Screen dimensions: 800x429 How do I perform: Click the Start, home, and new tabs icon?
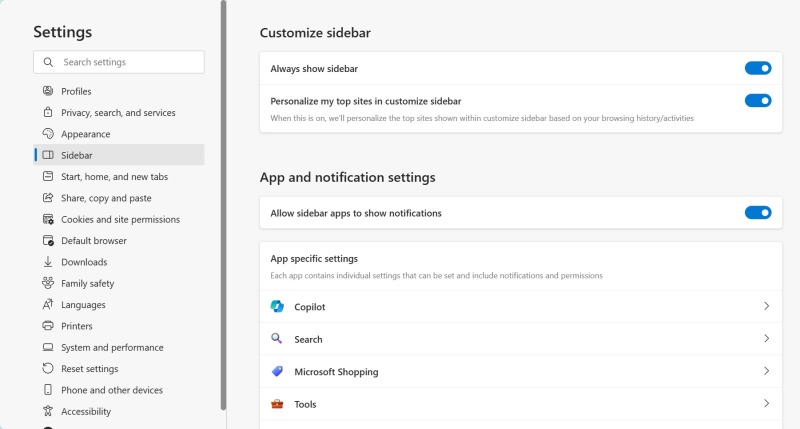click(x=48, y=176)
